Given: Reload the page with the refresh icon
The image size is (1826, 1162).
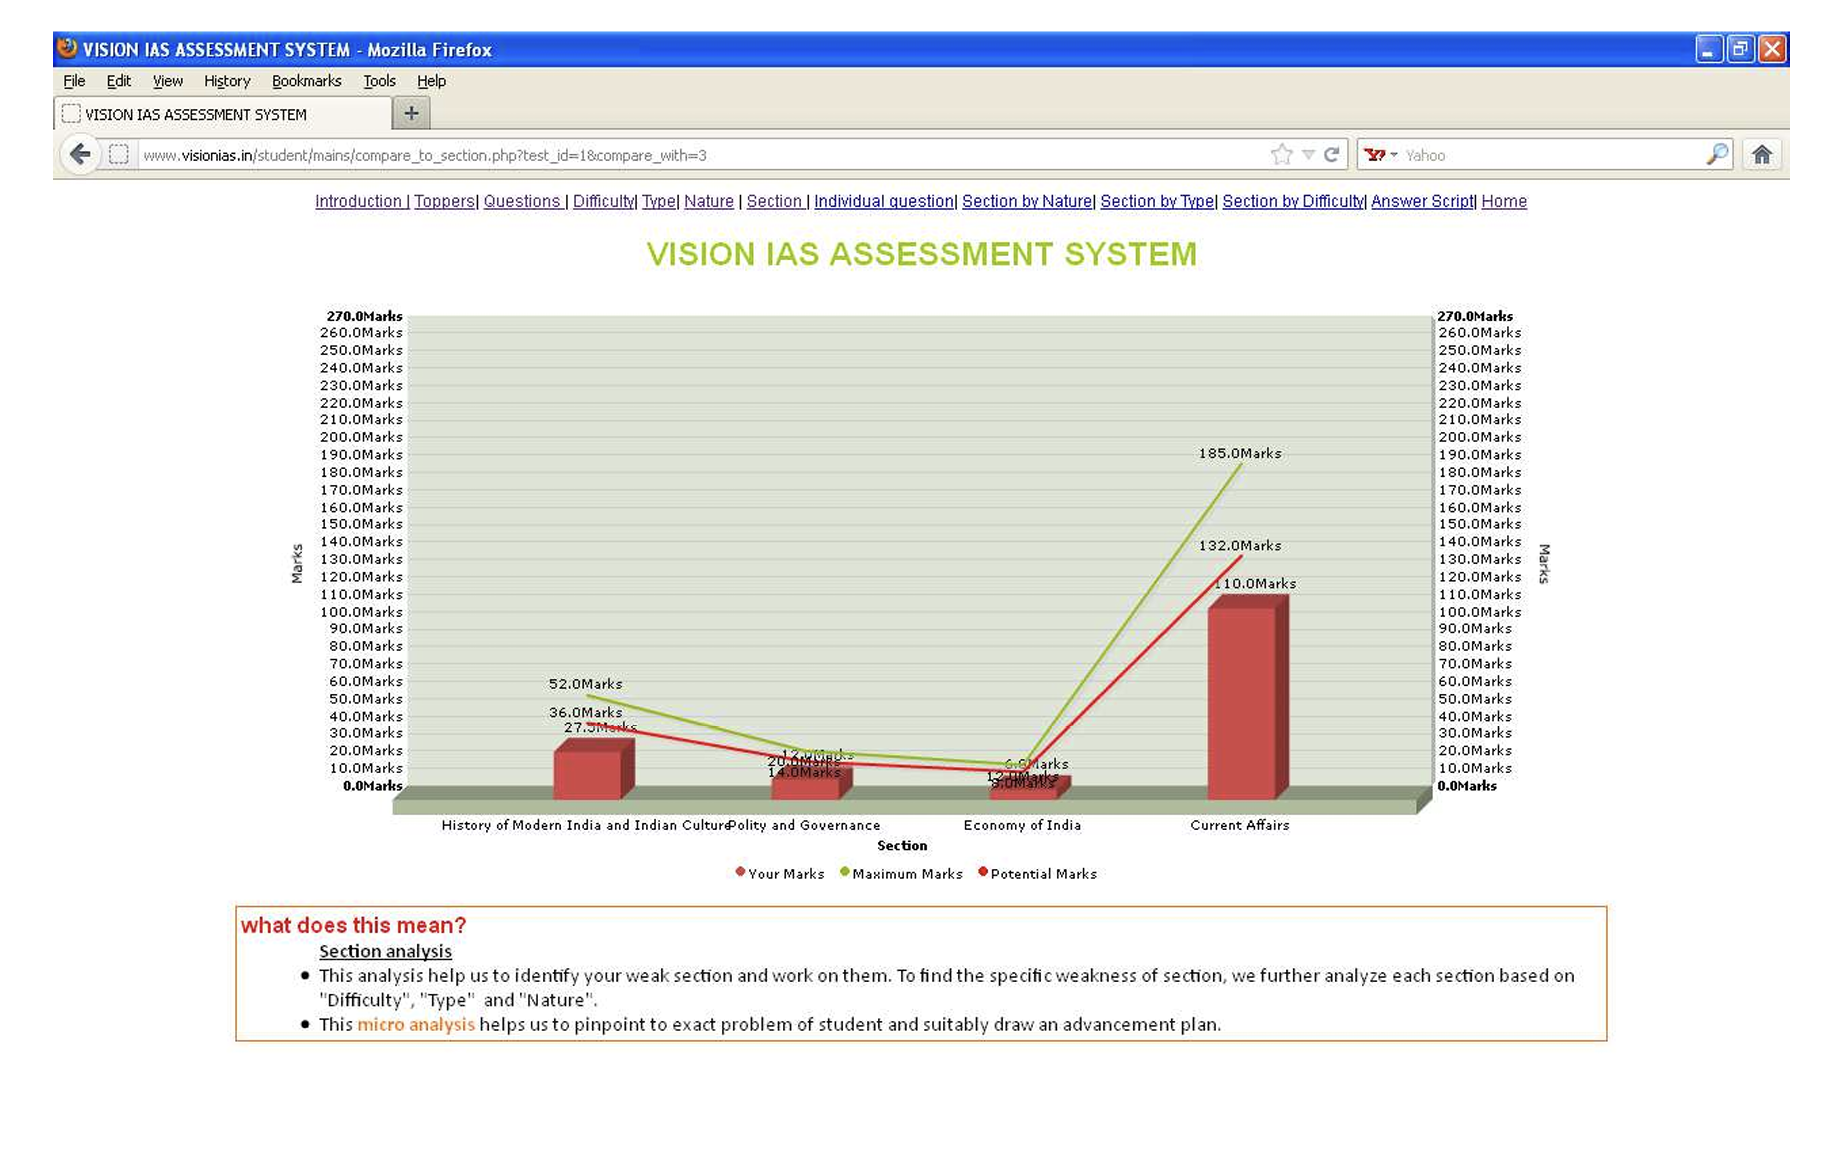Looking at the screenshot, I should [x=1331, y=154].
